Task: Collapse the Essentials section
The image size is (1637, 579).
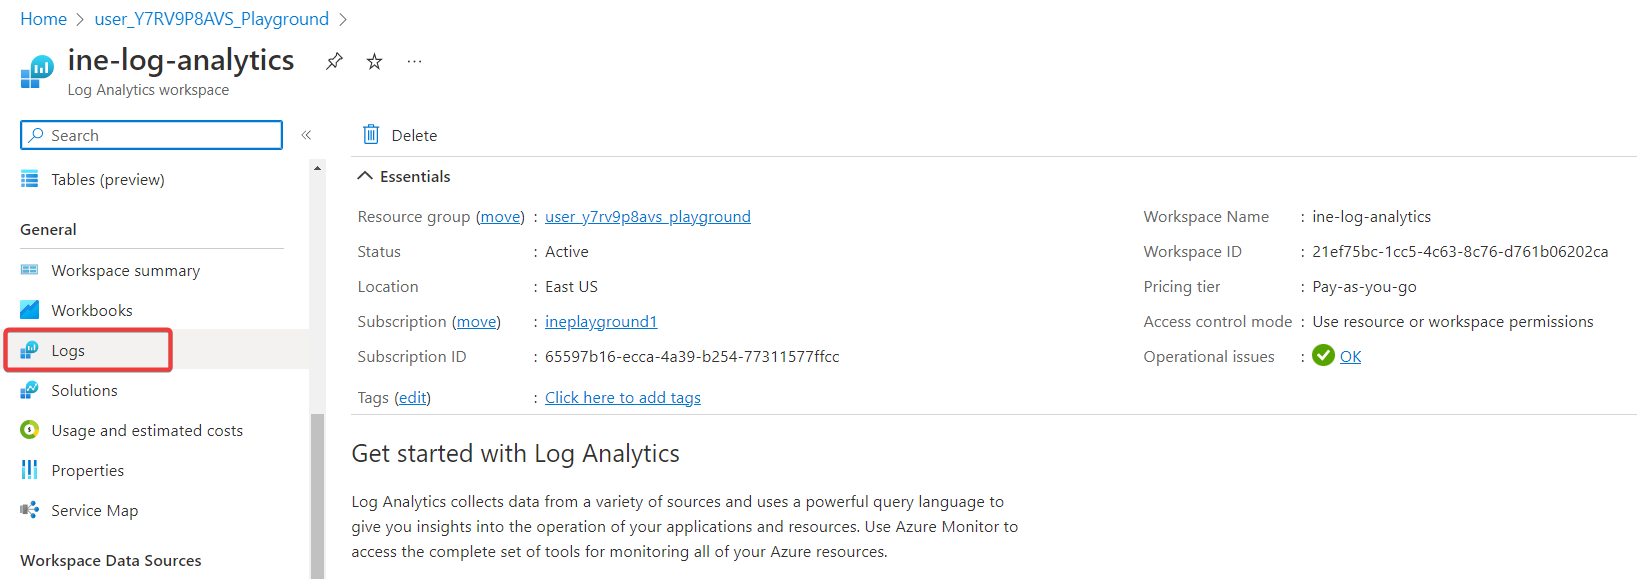Action: pyautogui.click(x=365, y=177)
